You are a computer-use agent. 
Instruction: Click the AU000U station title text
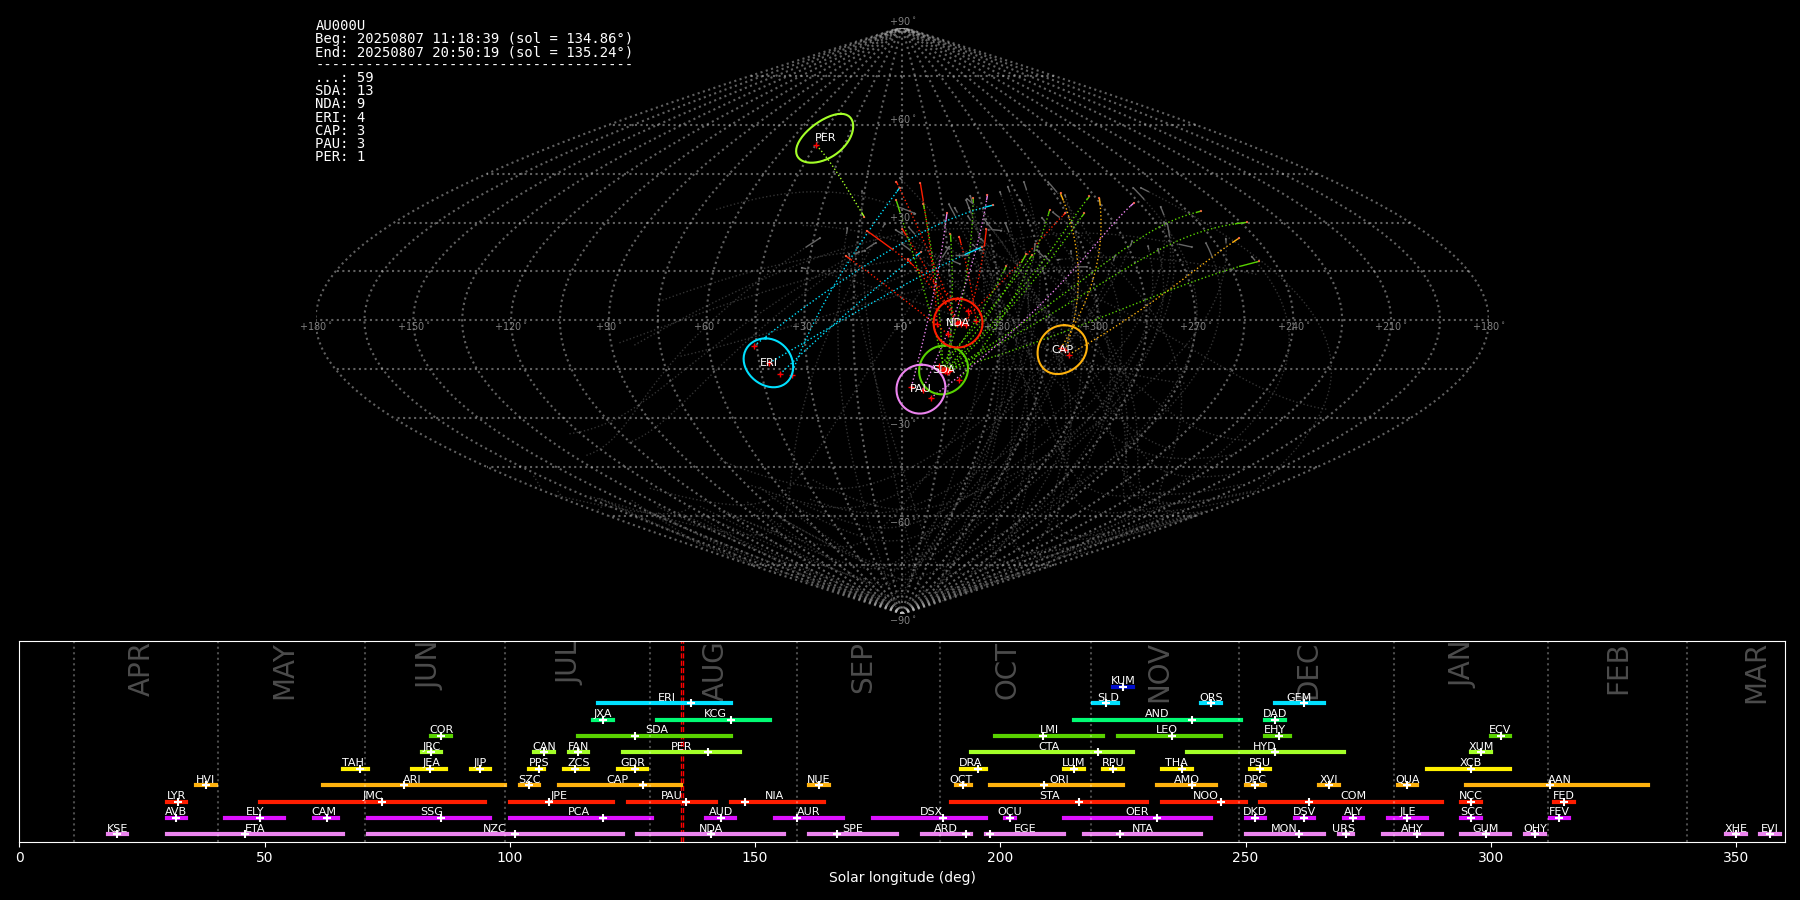(340, 26)
